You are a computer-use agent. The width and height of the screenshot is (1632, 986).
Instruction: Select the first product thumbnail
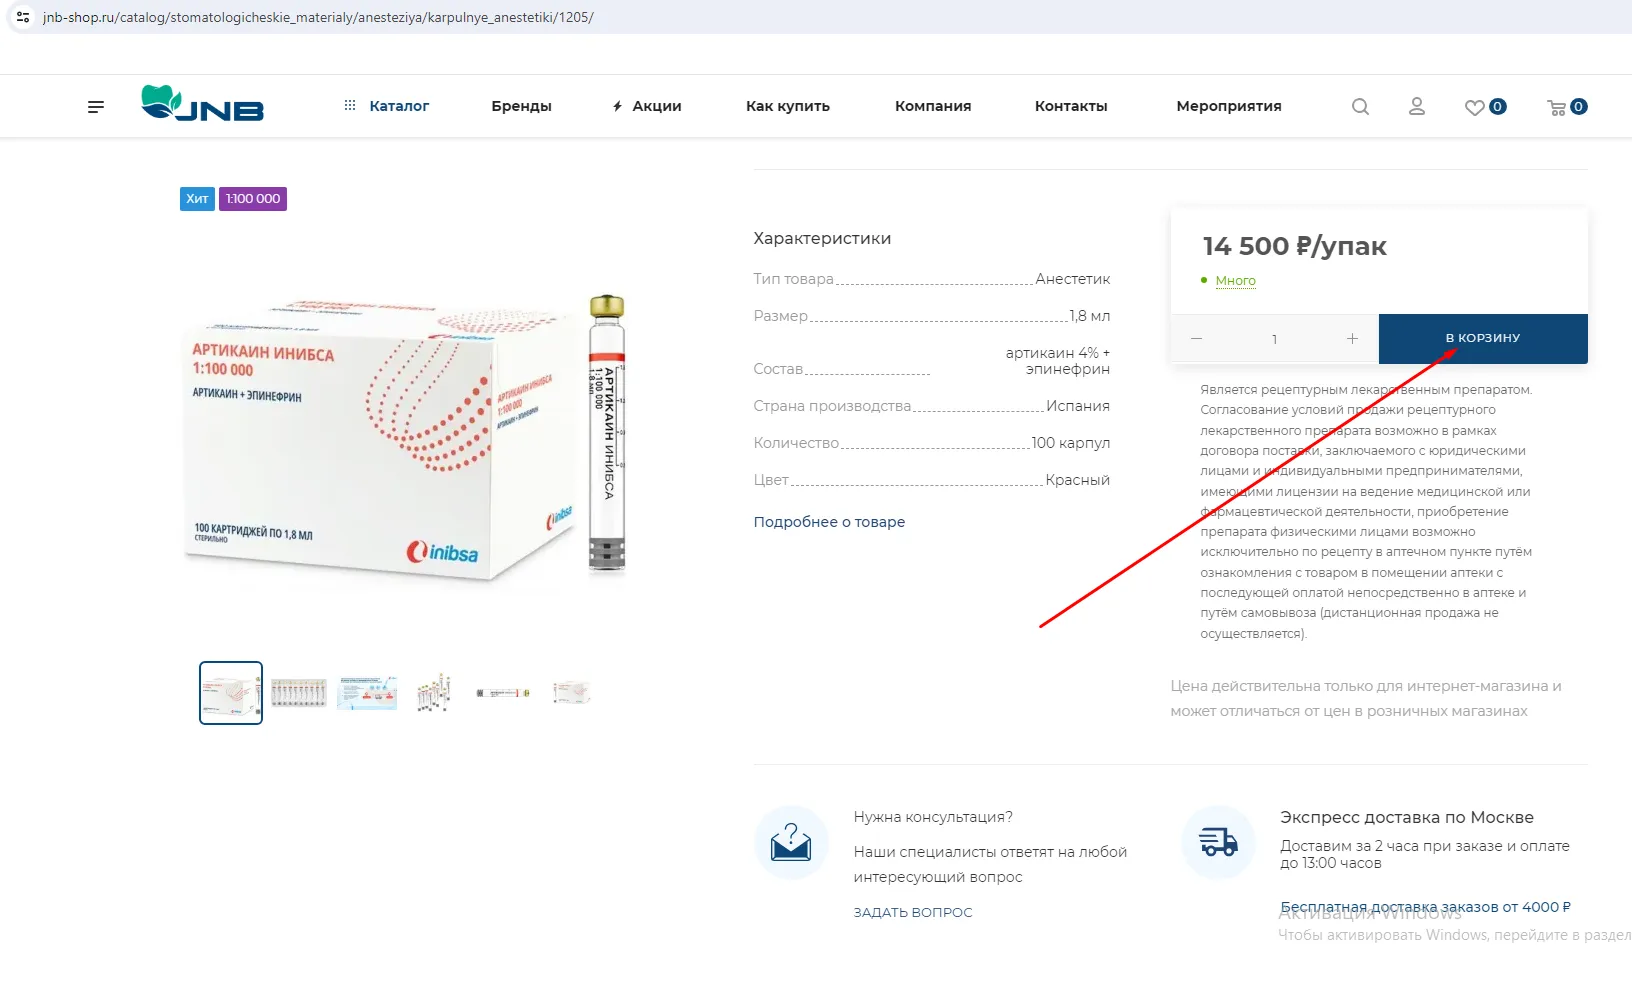(x=231, y=693)
